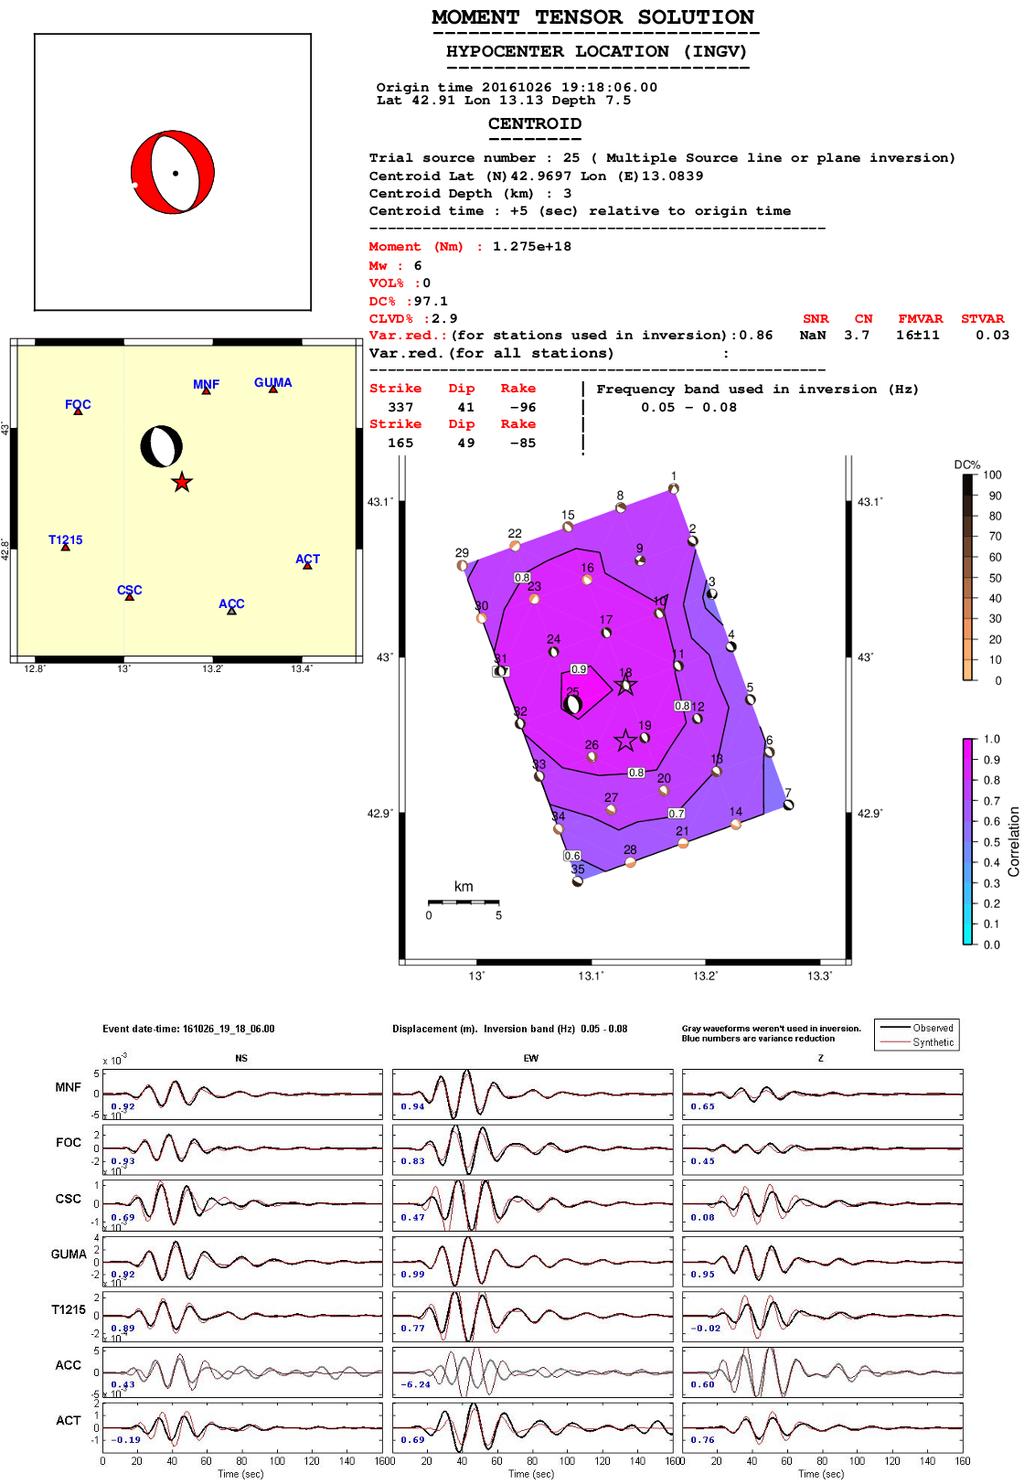Click the ACC station triangle marker
Viewport: 1024px width, 1484px height.
point(232,611)
